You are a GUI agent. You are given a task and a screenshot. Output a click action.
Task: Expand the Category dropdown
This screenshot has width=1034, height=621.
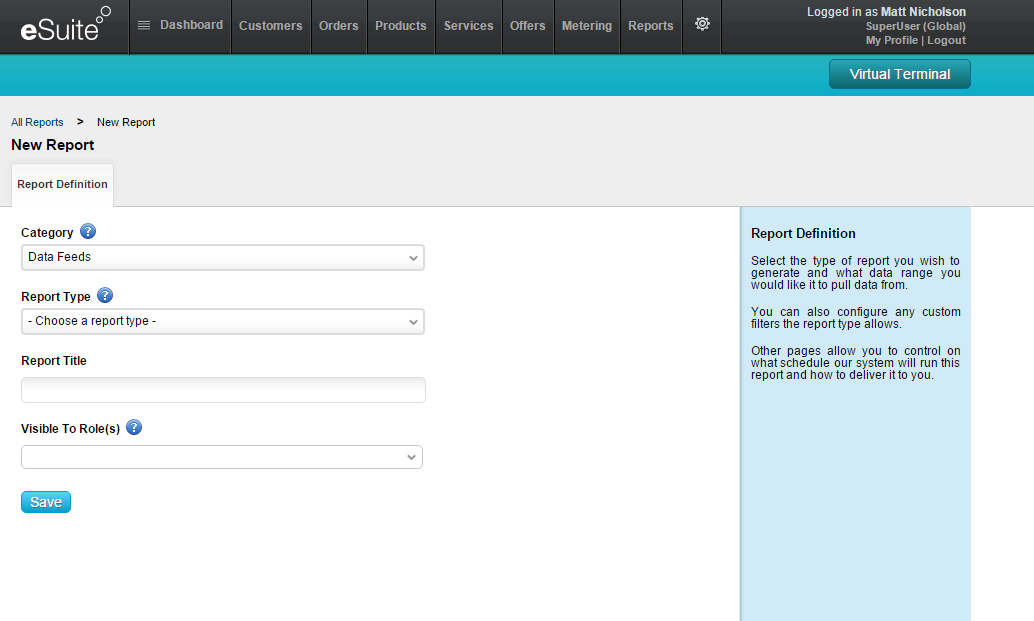pos(222,258)
